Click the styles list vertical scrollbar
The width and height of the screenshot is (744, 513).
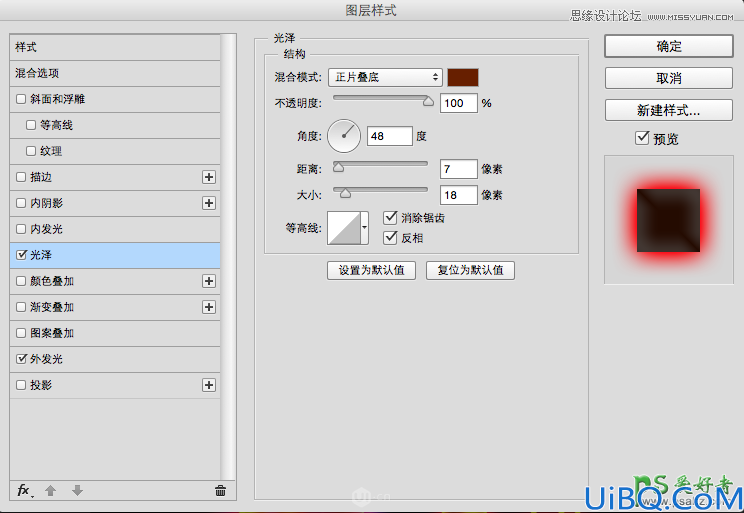(228, 257)
